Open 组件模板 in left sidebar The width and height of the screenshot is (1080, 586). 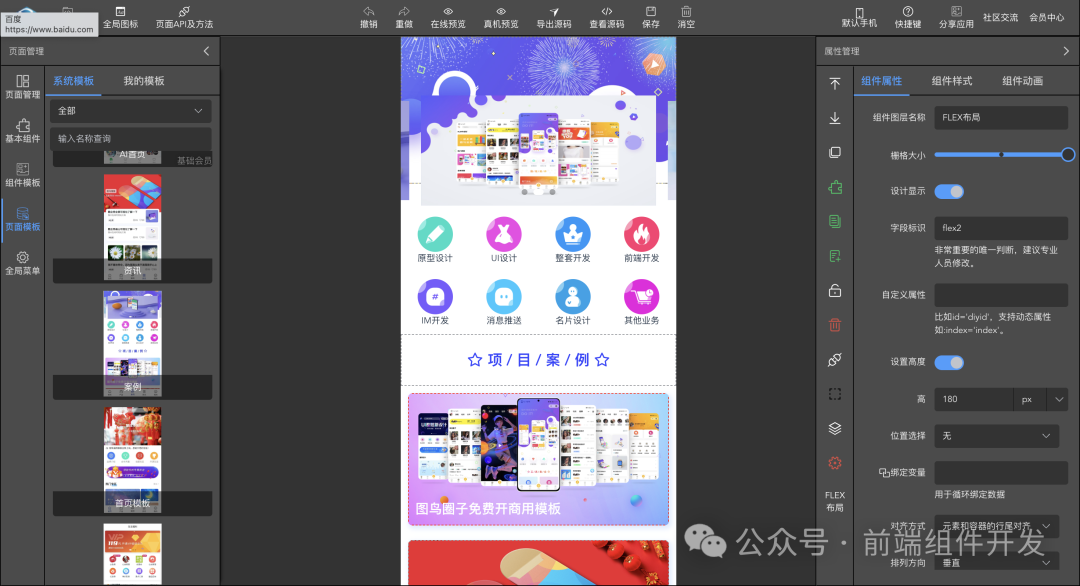(x=23, y=175)
